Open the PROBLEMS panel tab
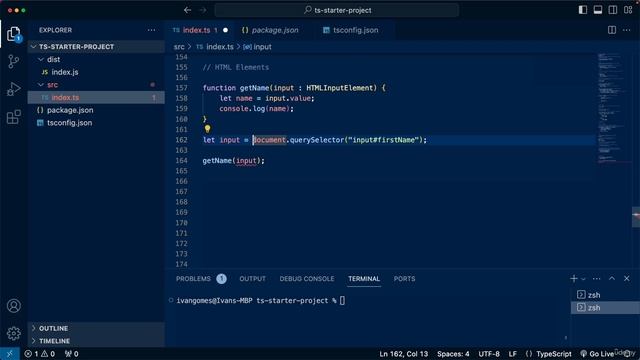The height and width of the screenshot is (360, 640). [201, 279]
